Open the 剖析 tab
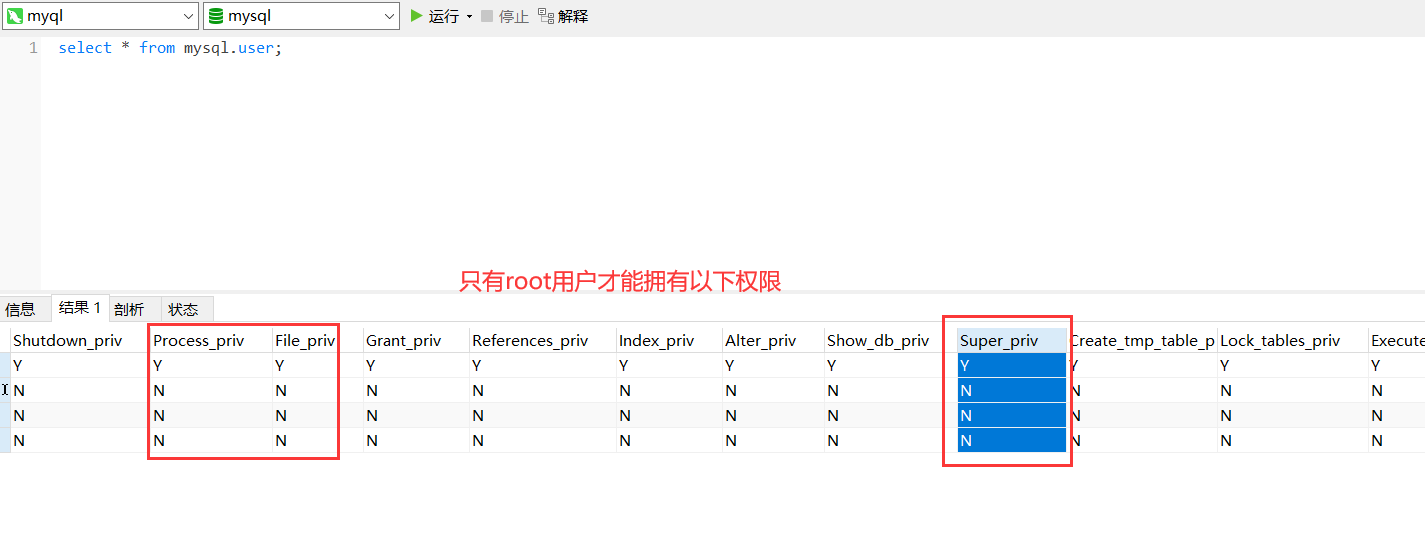This screenshot has height=555, width=1425. (x=129, y=309)
